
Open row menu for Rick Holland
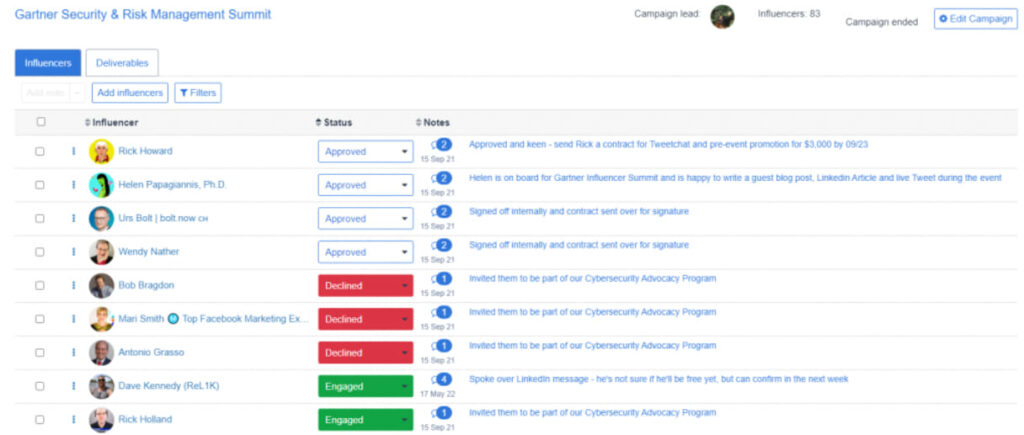pyautogui.click(x=73, y=419)
